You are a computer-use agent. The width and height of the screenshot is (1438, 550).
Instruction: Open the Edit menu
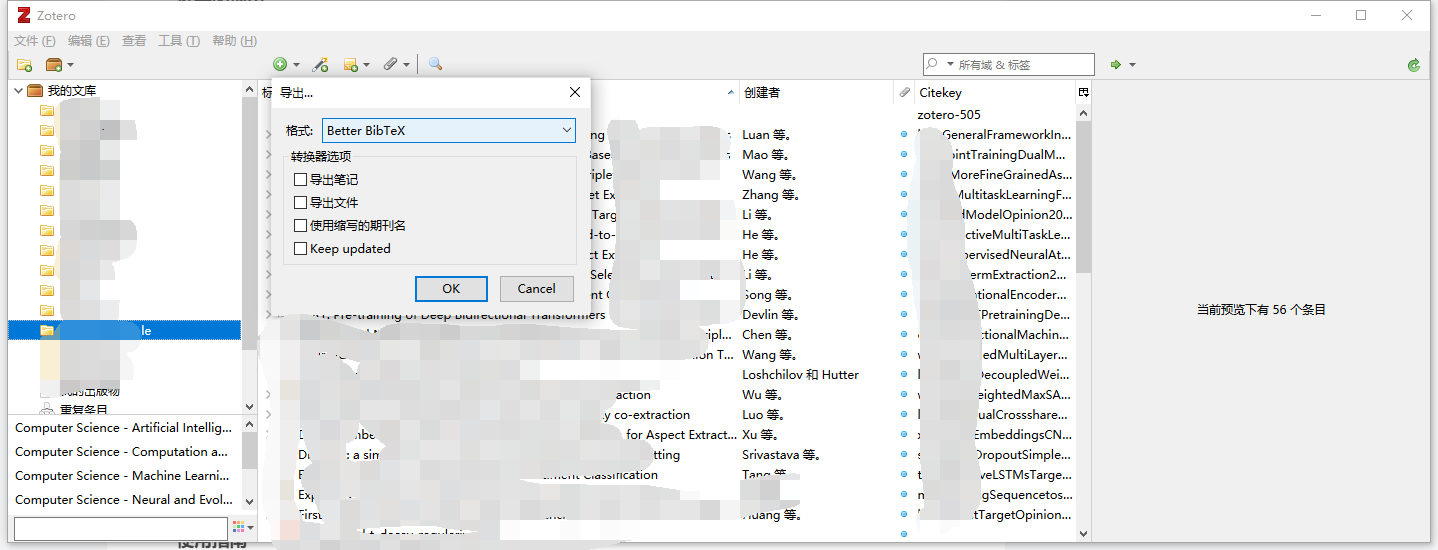pos(89,41)
